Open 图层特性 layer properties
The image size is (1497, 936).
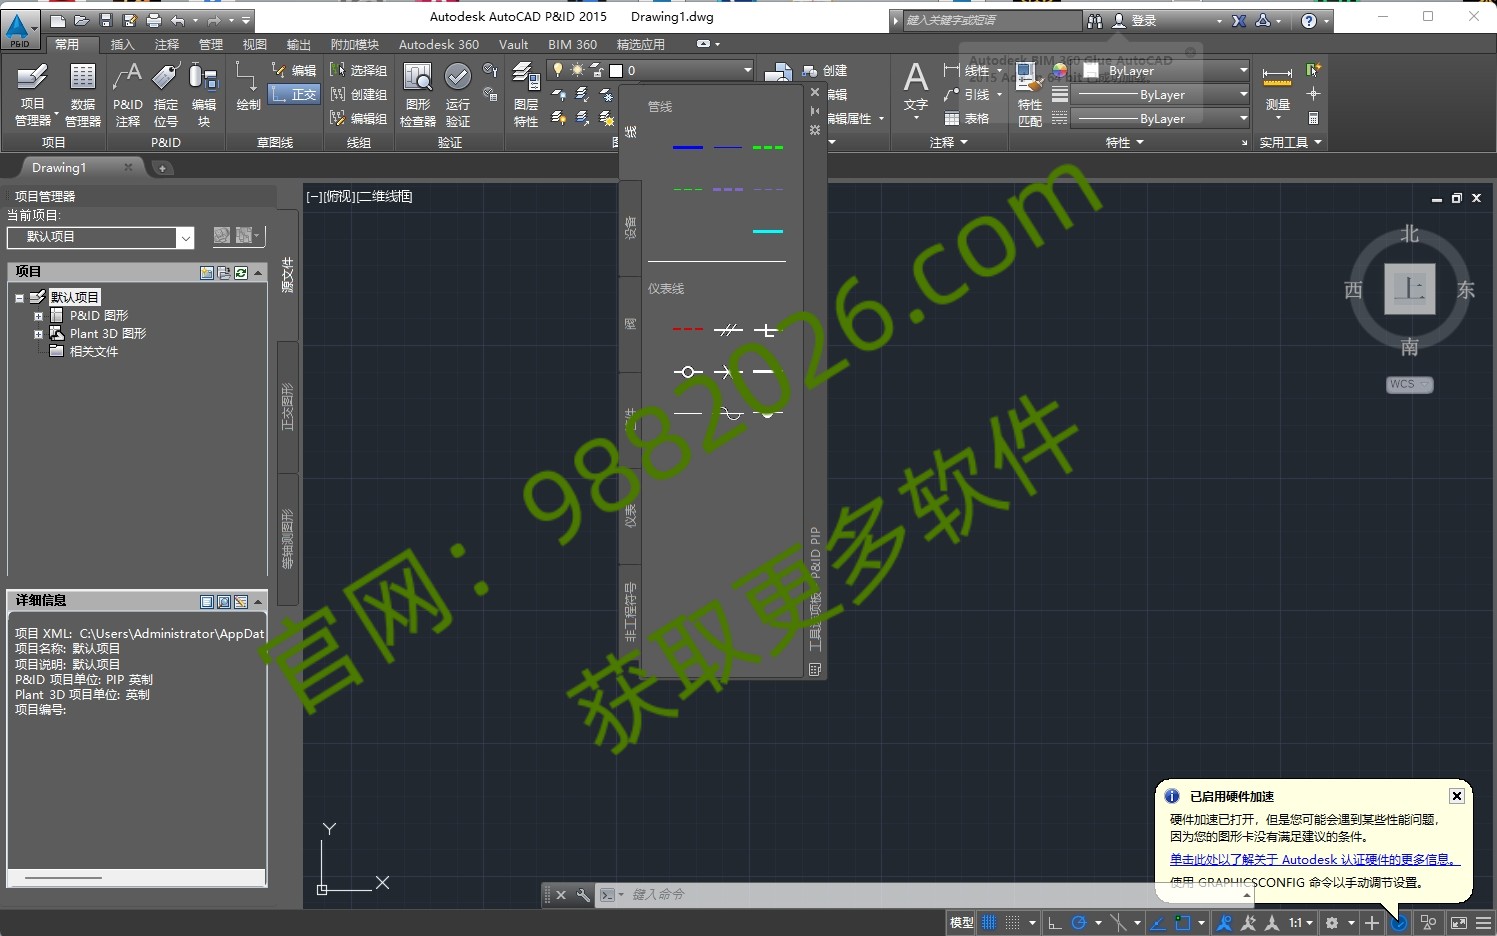click(526, 95)
